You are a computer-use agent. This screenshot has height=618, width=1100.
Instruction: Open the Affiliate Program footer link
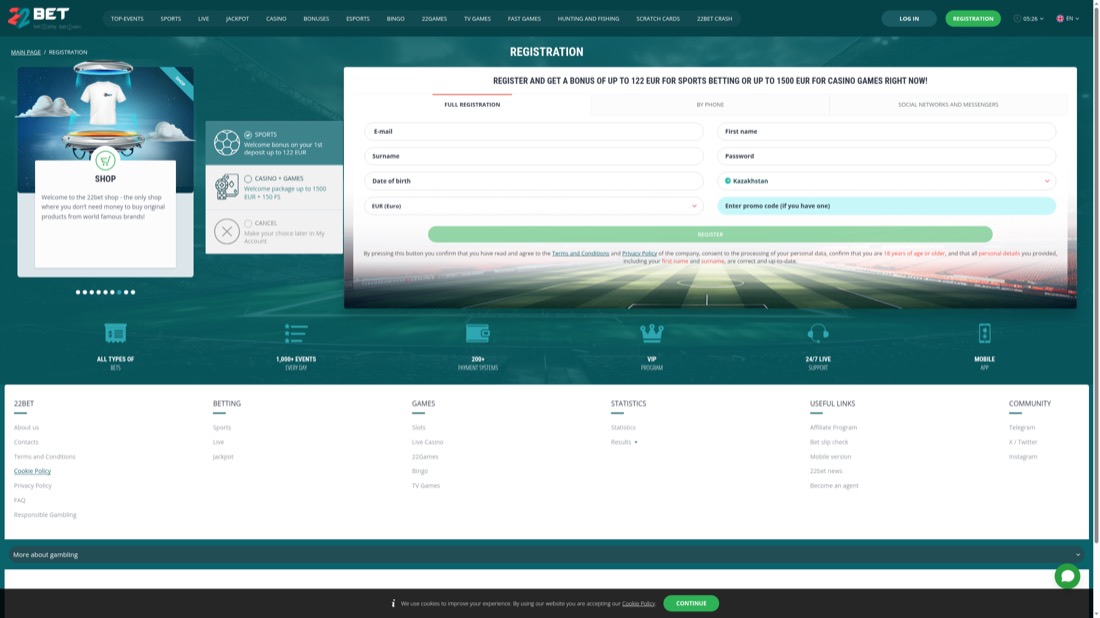833,427
